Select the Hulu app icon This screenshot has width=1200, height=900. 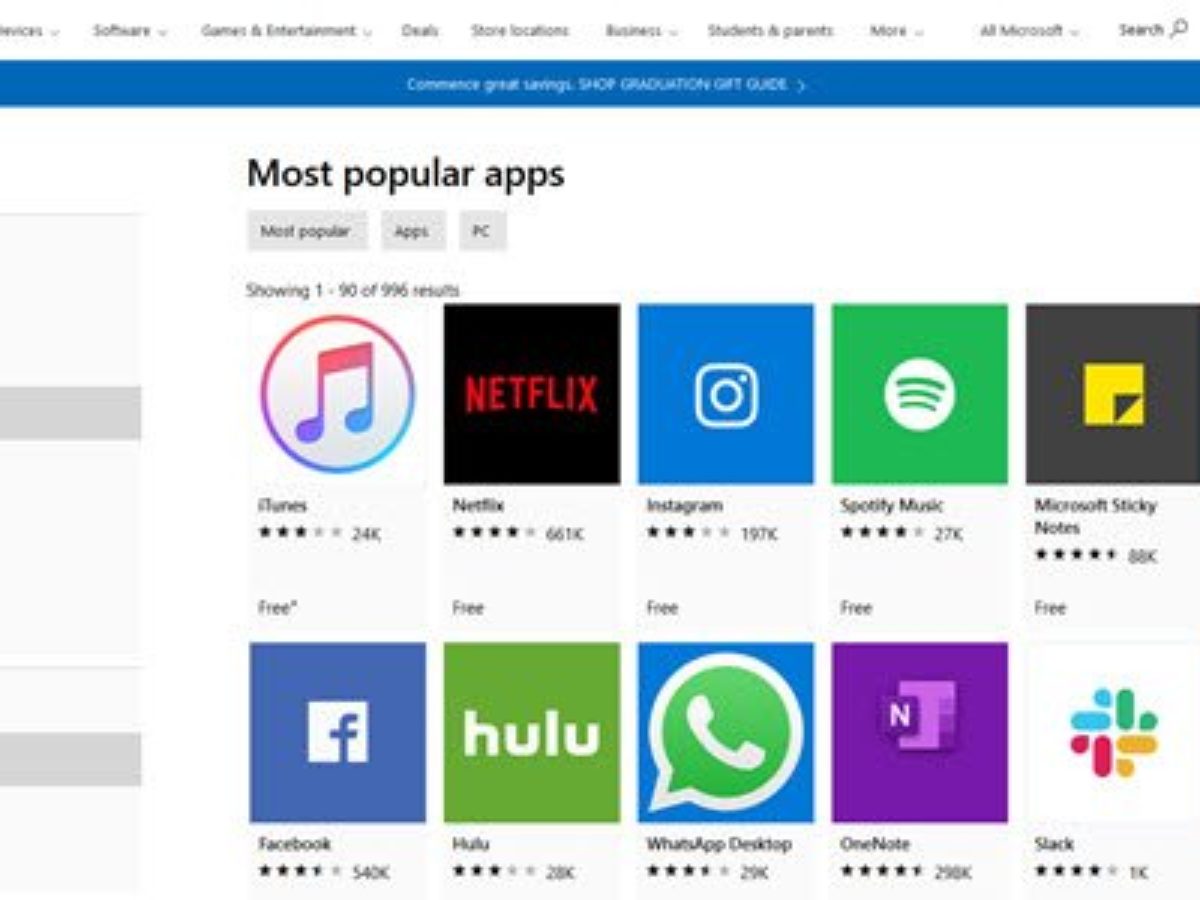[x=531, y=732]
